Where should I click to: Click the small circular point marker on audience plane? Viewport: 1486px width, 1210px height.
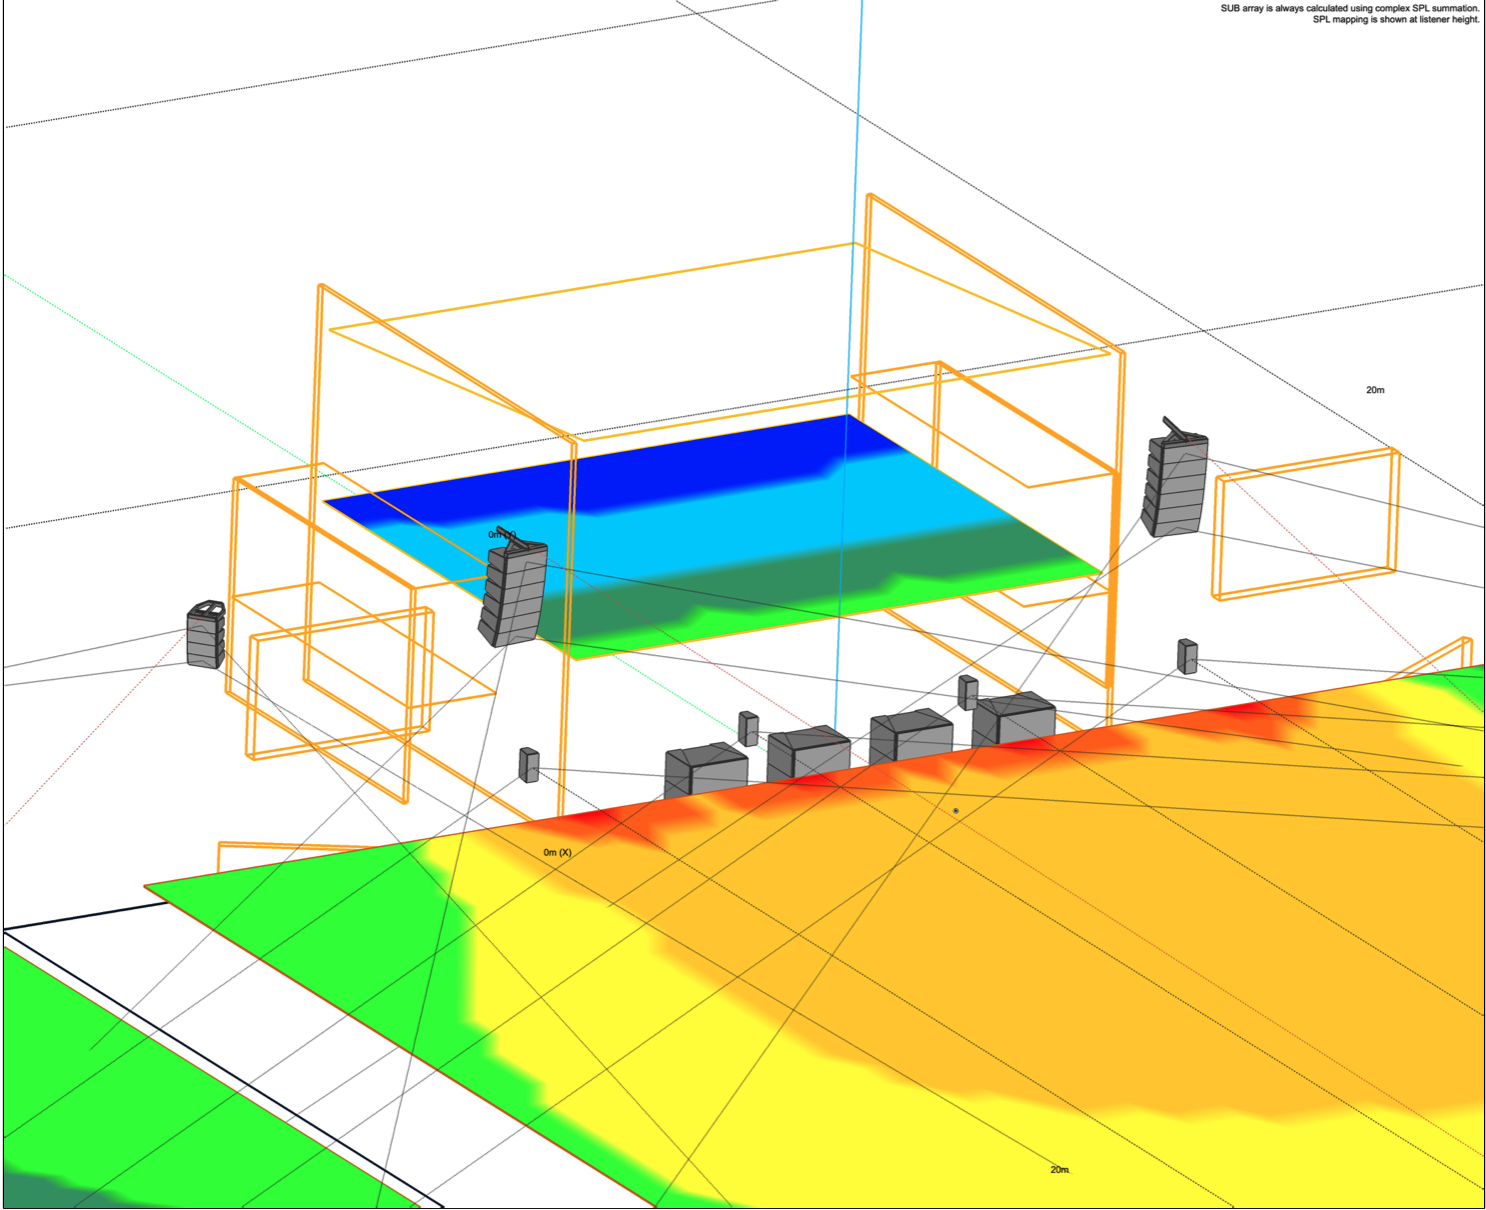956,811
